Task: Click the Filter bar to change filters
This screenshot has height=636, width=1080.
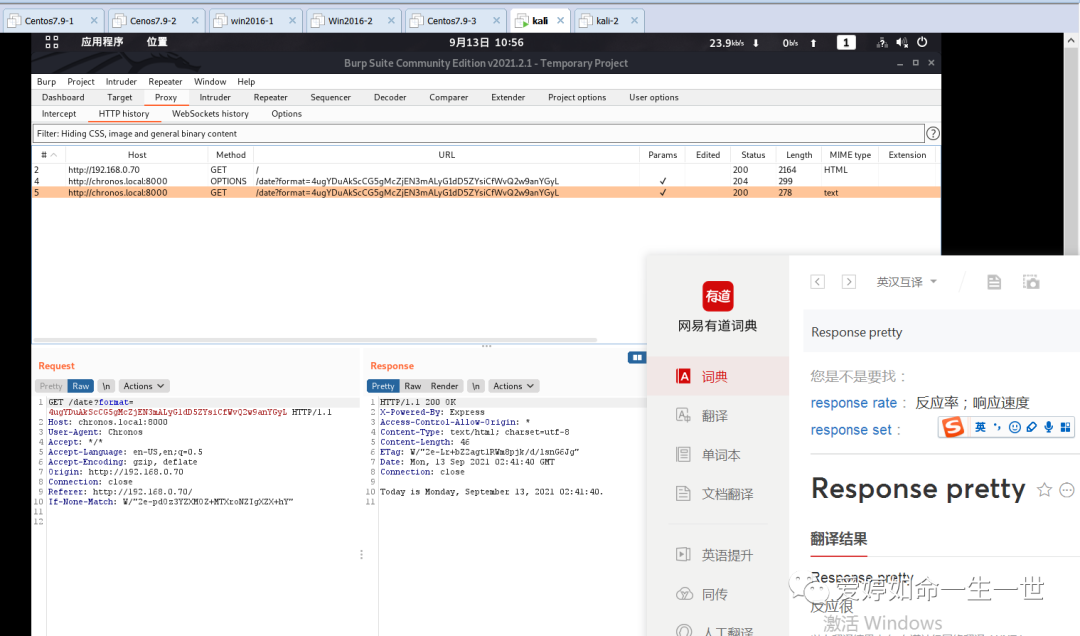Action: tap(478, 134)
